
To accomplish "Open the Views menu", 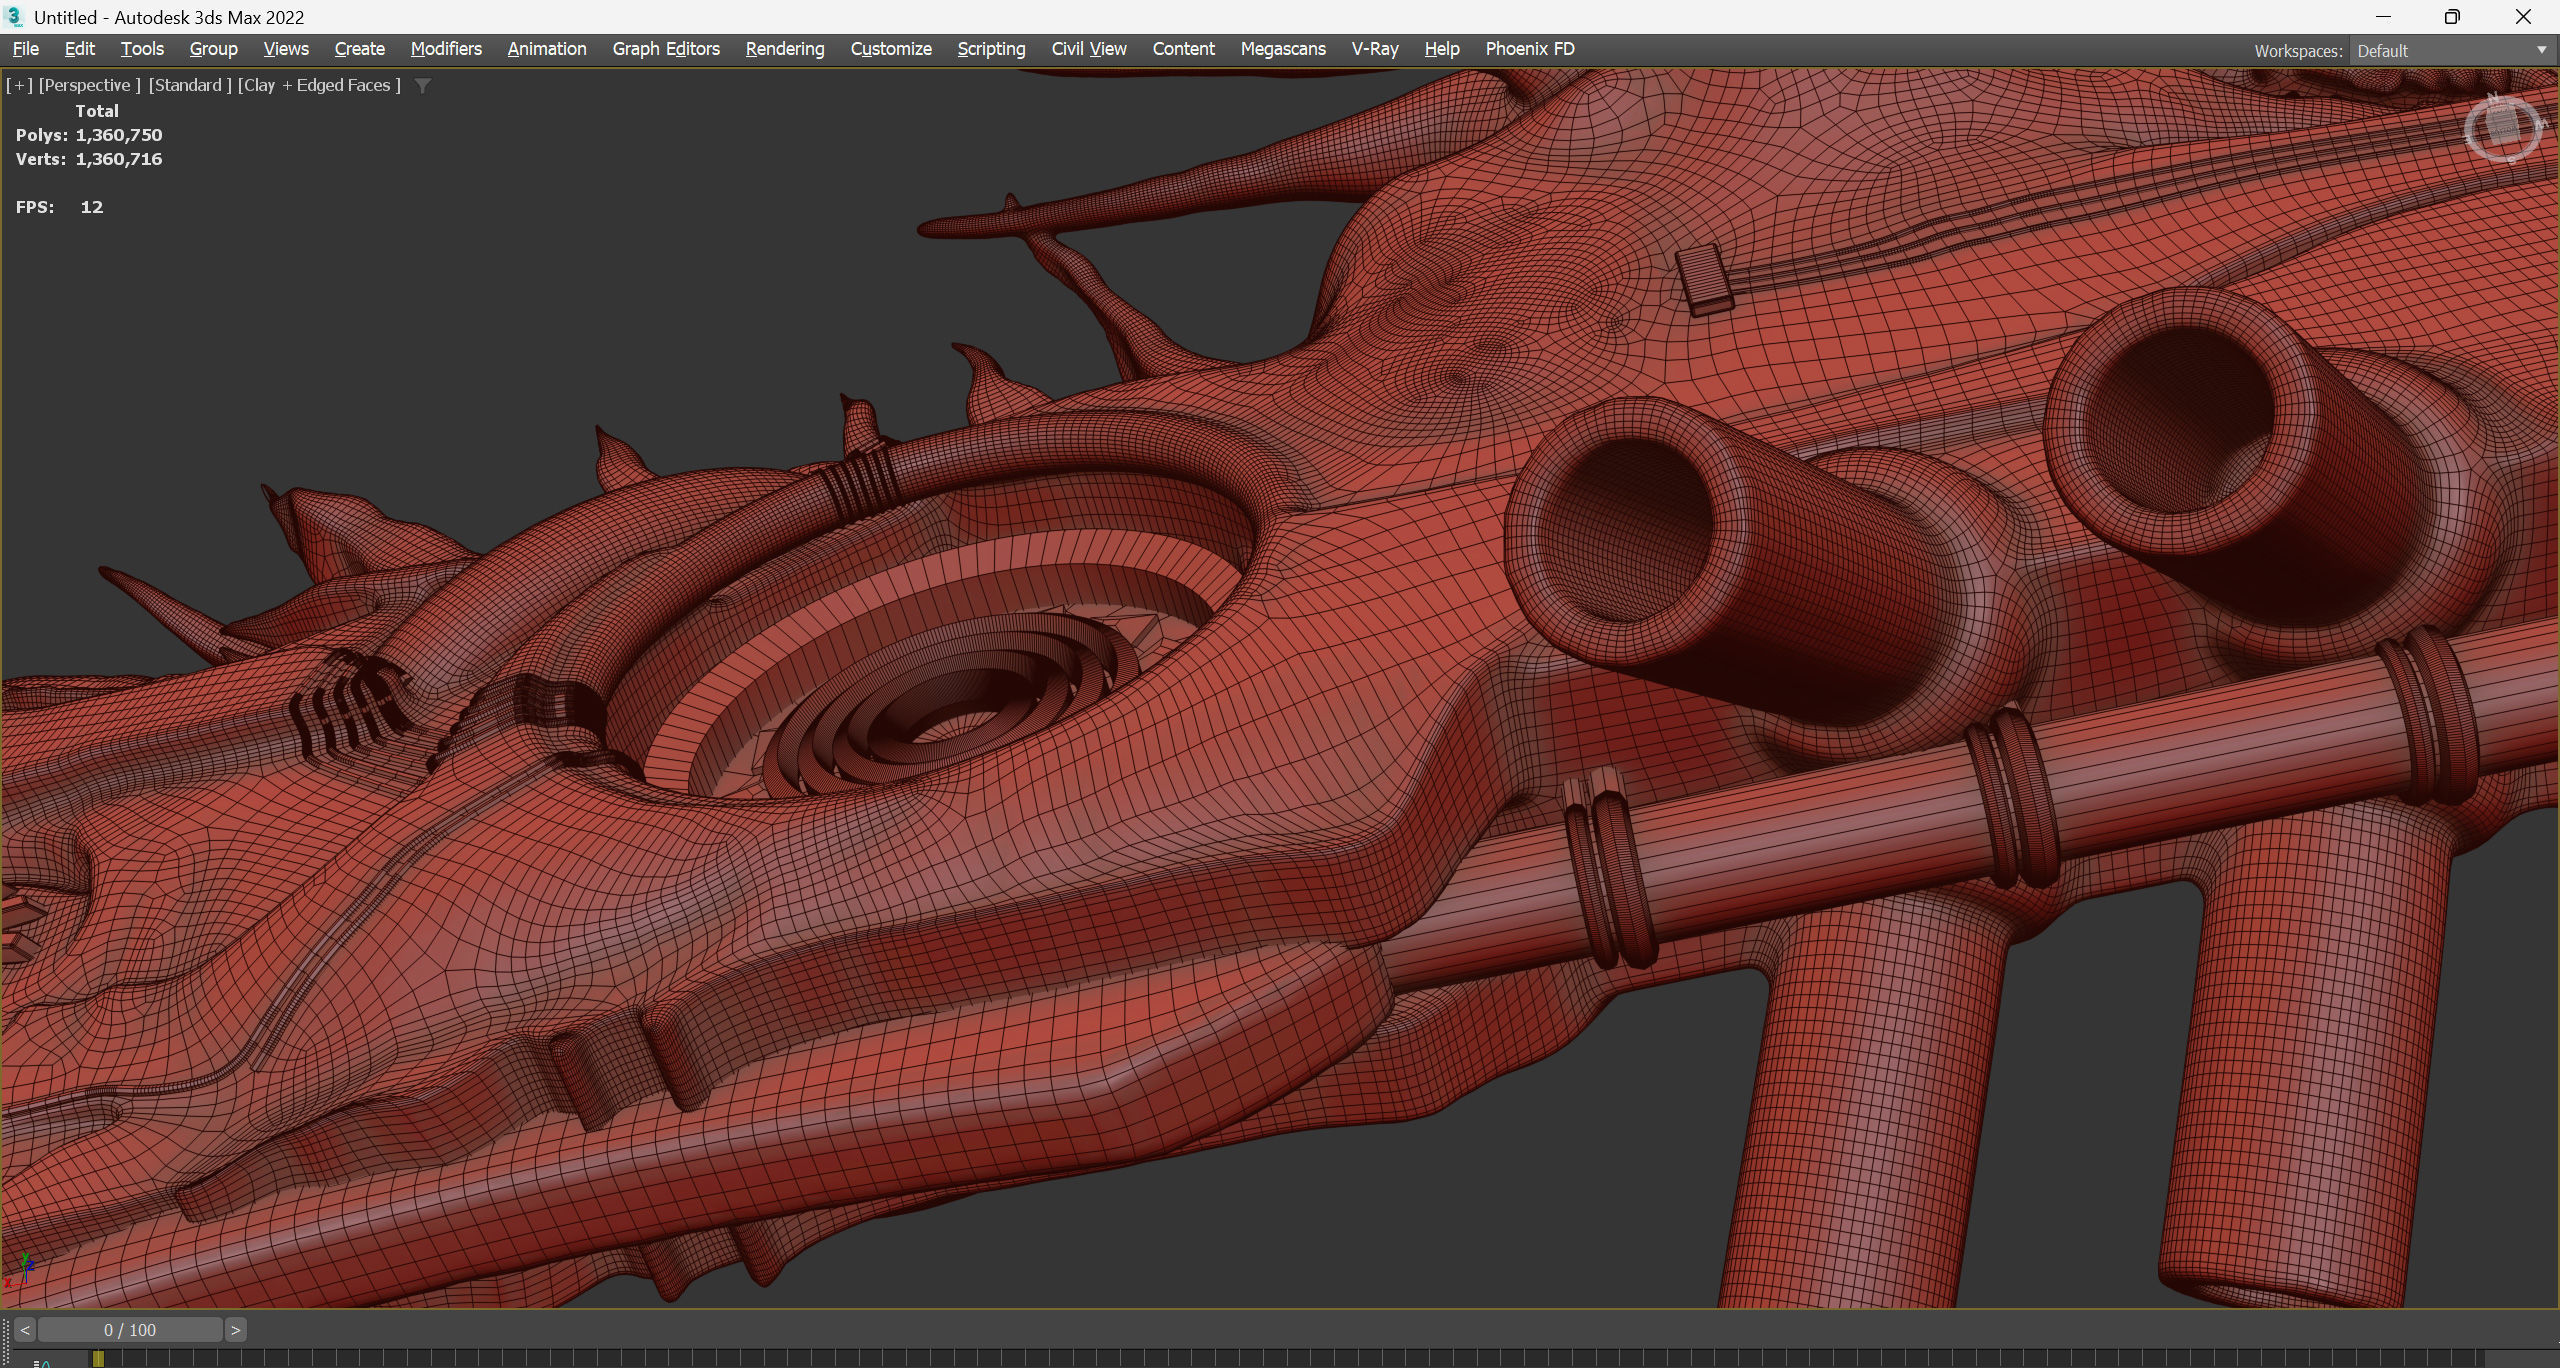I will 285,49.
